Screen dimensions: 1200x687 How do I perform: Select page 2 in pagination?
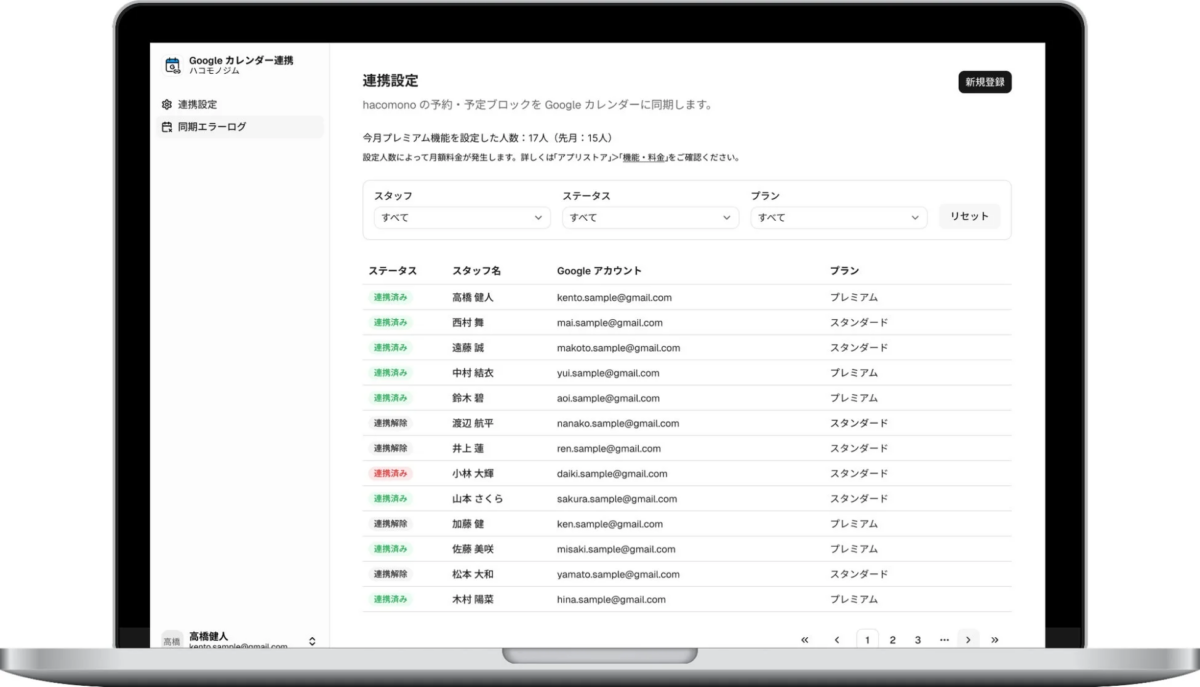pyautogui.click(x=892, y=640)
